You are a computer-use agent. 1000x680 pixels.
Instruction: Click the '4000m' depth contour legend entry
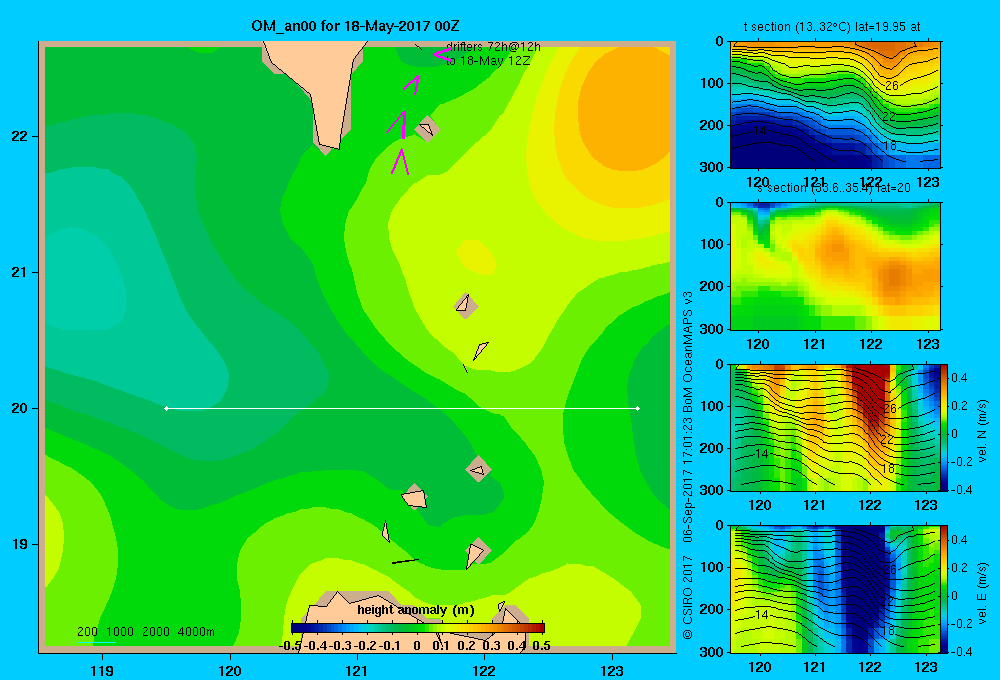pyautogui.click(x=196, y=632)
